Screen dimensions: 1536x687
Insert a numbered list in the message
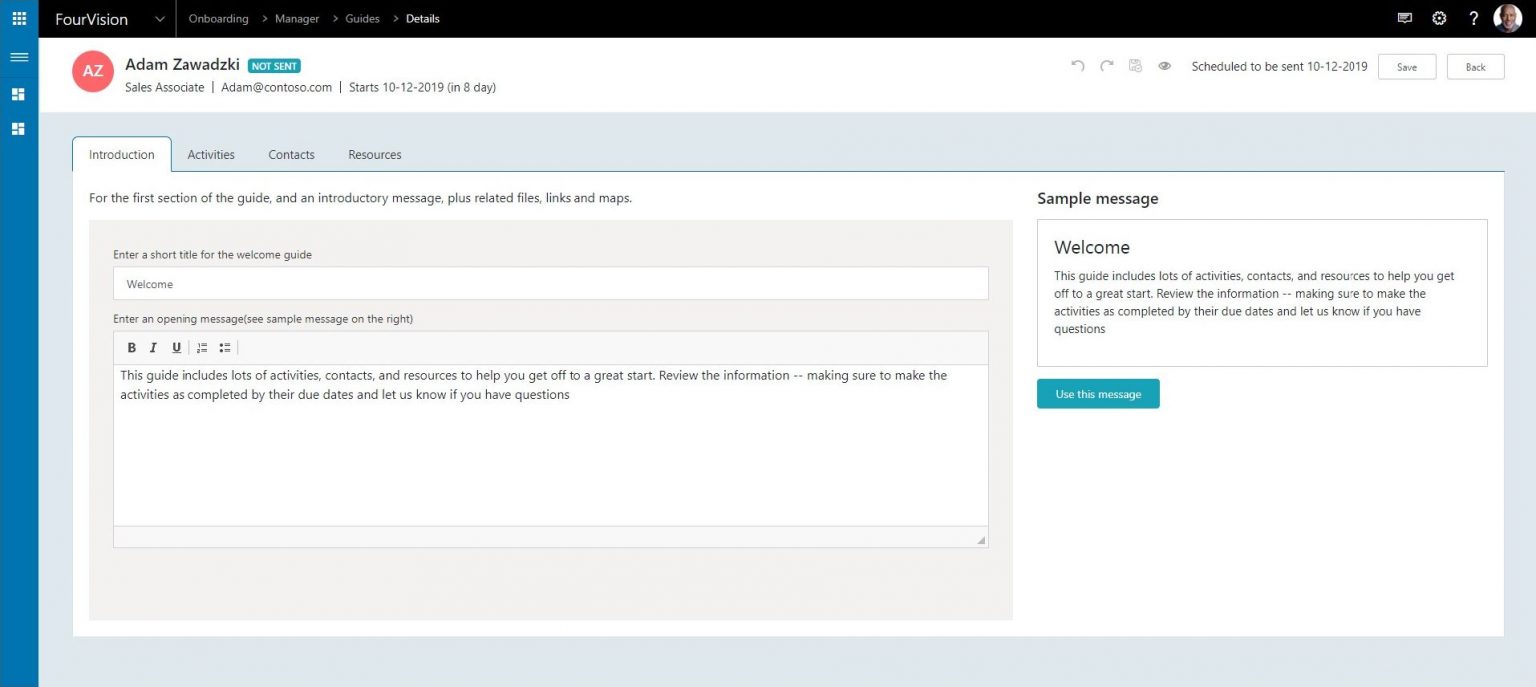[x=202, y=347]
